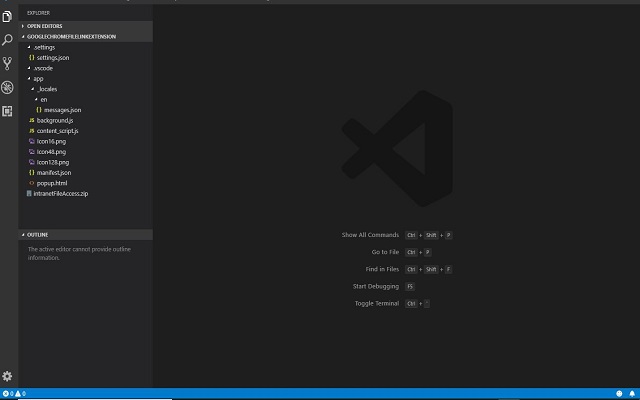Click the JS icon beside background.js
640x400 pixels.
click(x=31, y=120)
